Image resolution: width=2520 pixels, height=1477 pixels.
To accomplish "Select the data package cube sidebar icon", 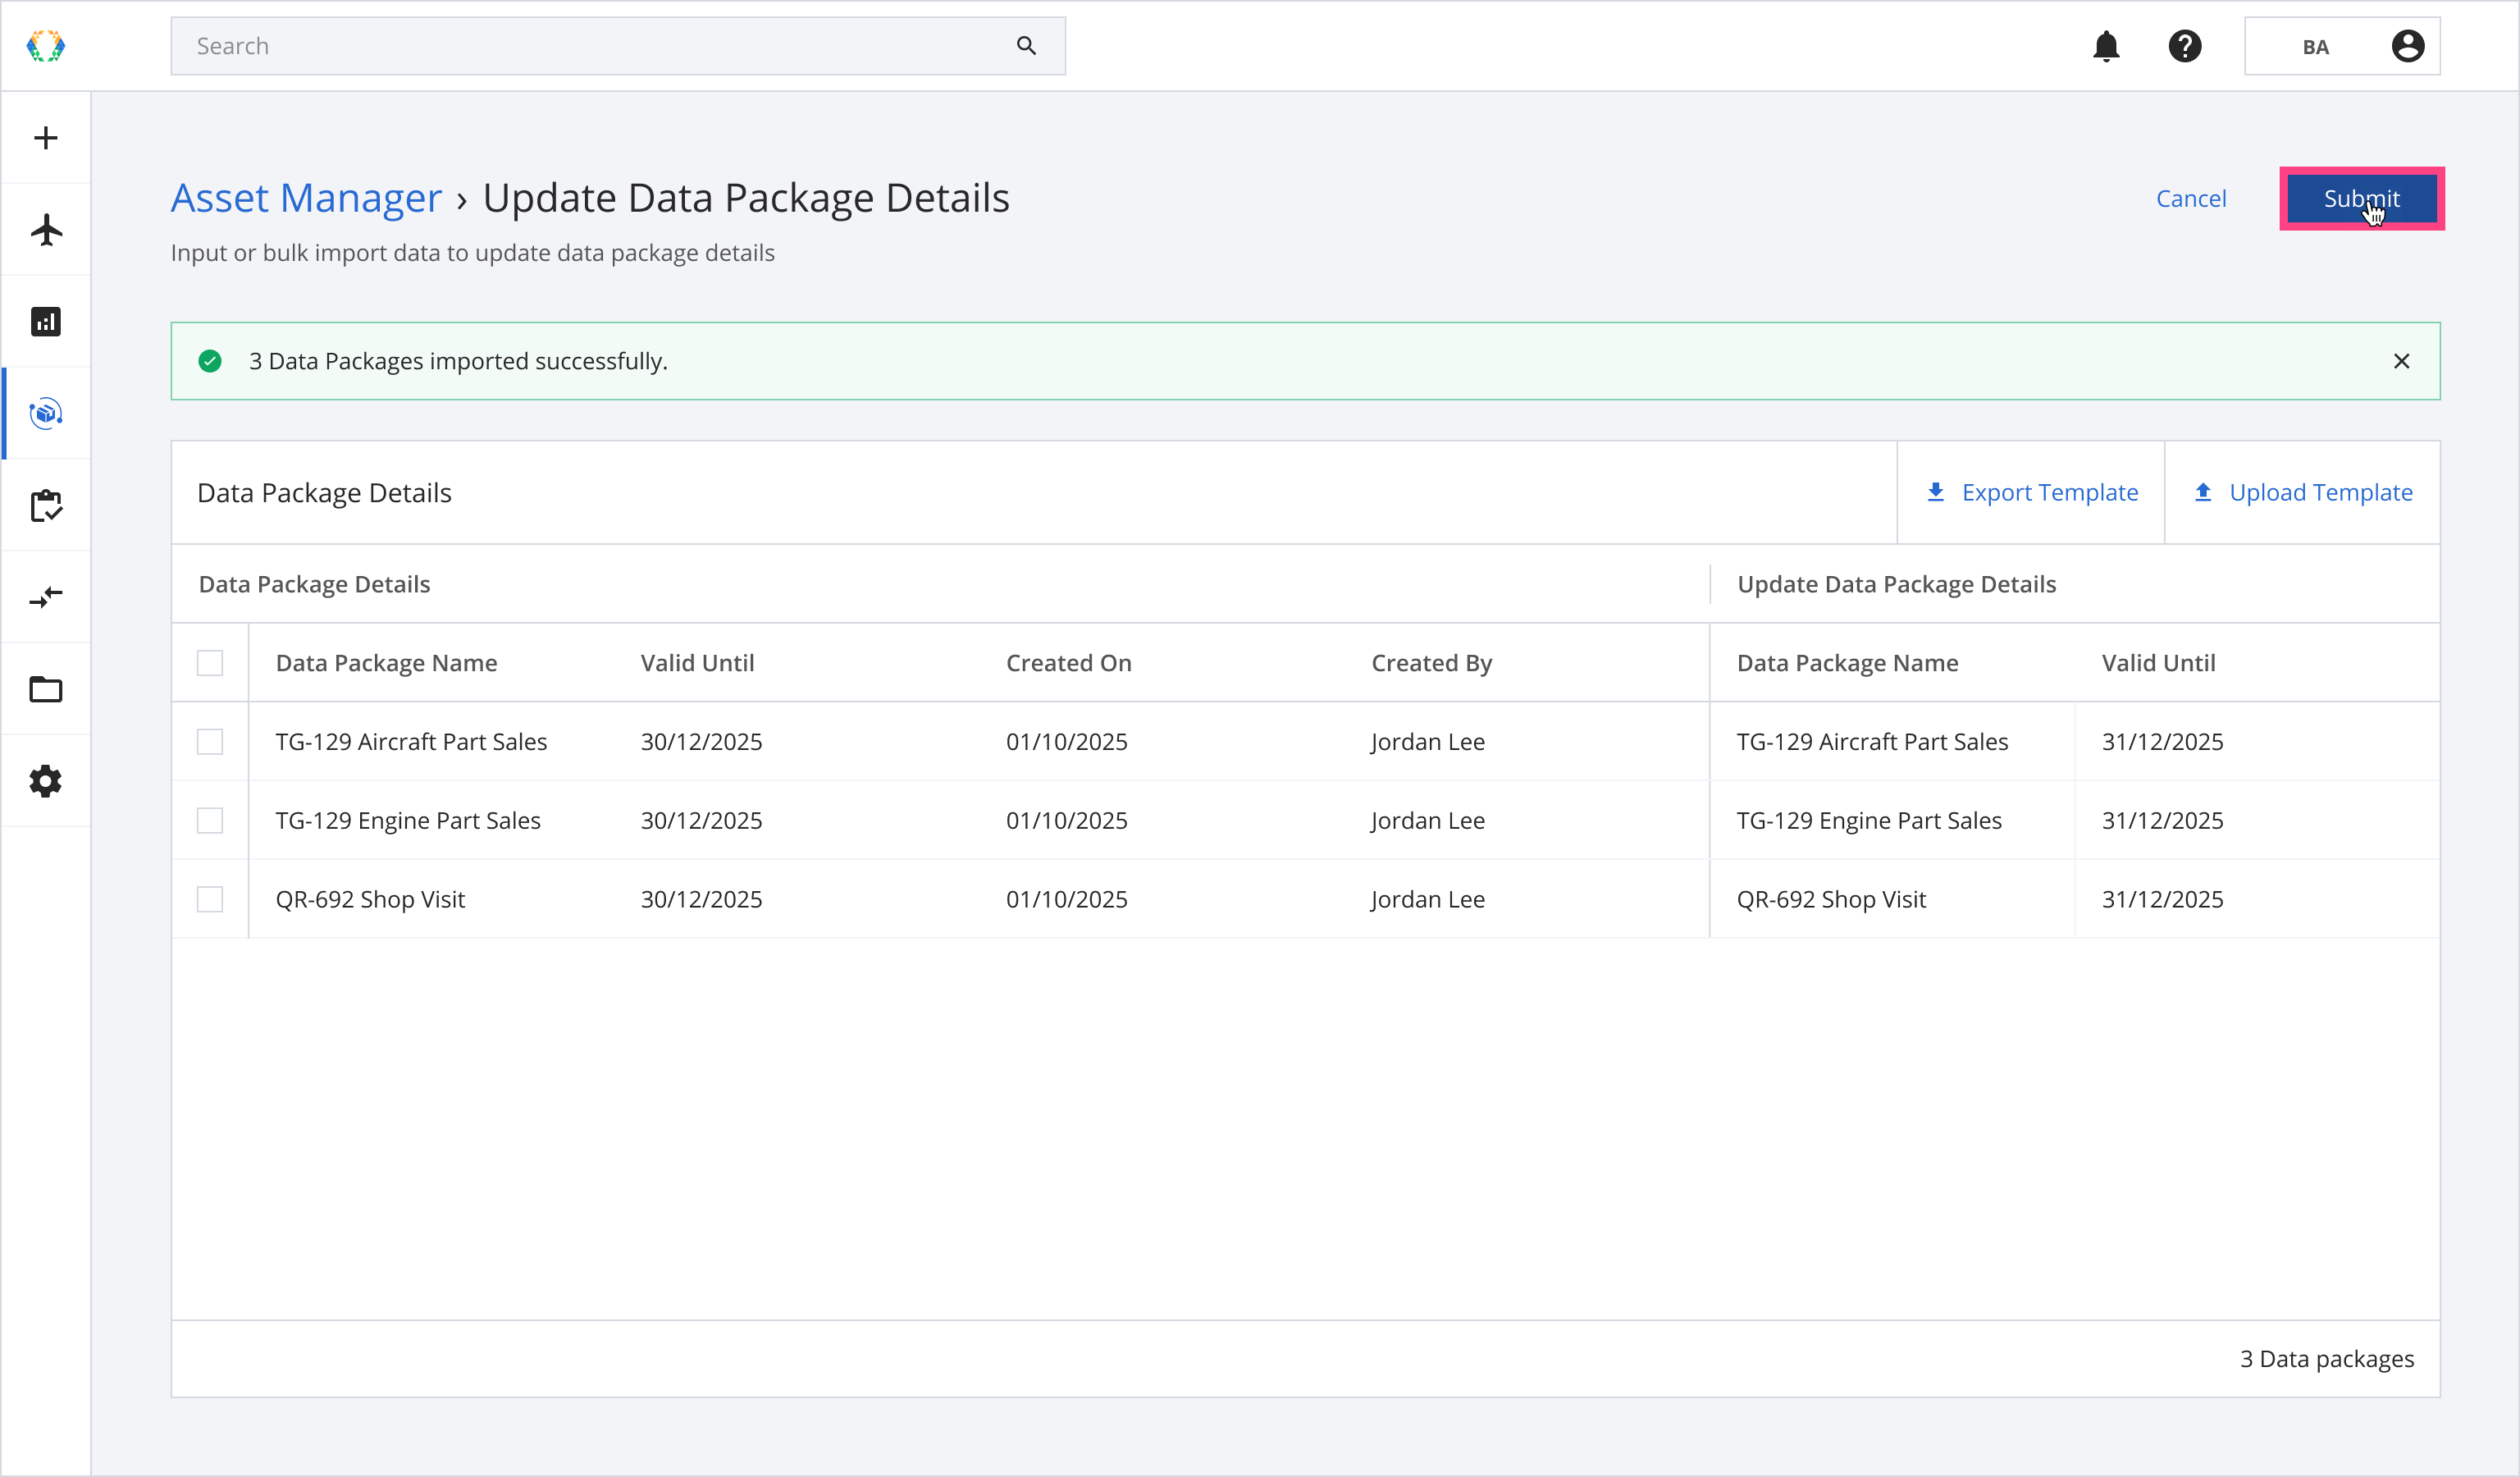I will tap(46, 414).
